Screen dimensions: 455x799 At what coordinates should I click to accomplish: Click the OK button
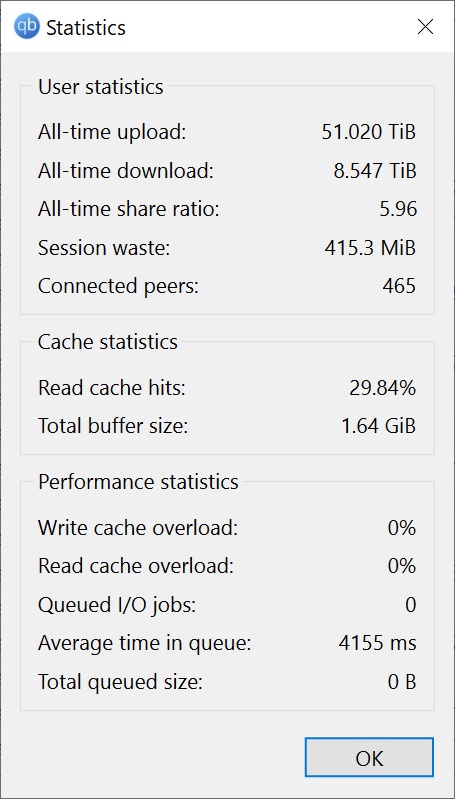[x=369, y=758]
